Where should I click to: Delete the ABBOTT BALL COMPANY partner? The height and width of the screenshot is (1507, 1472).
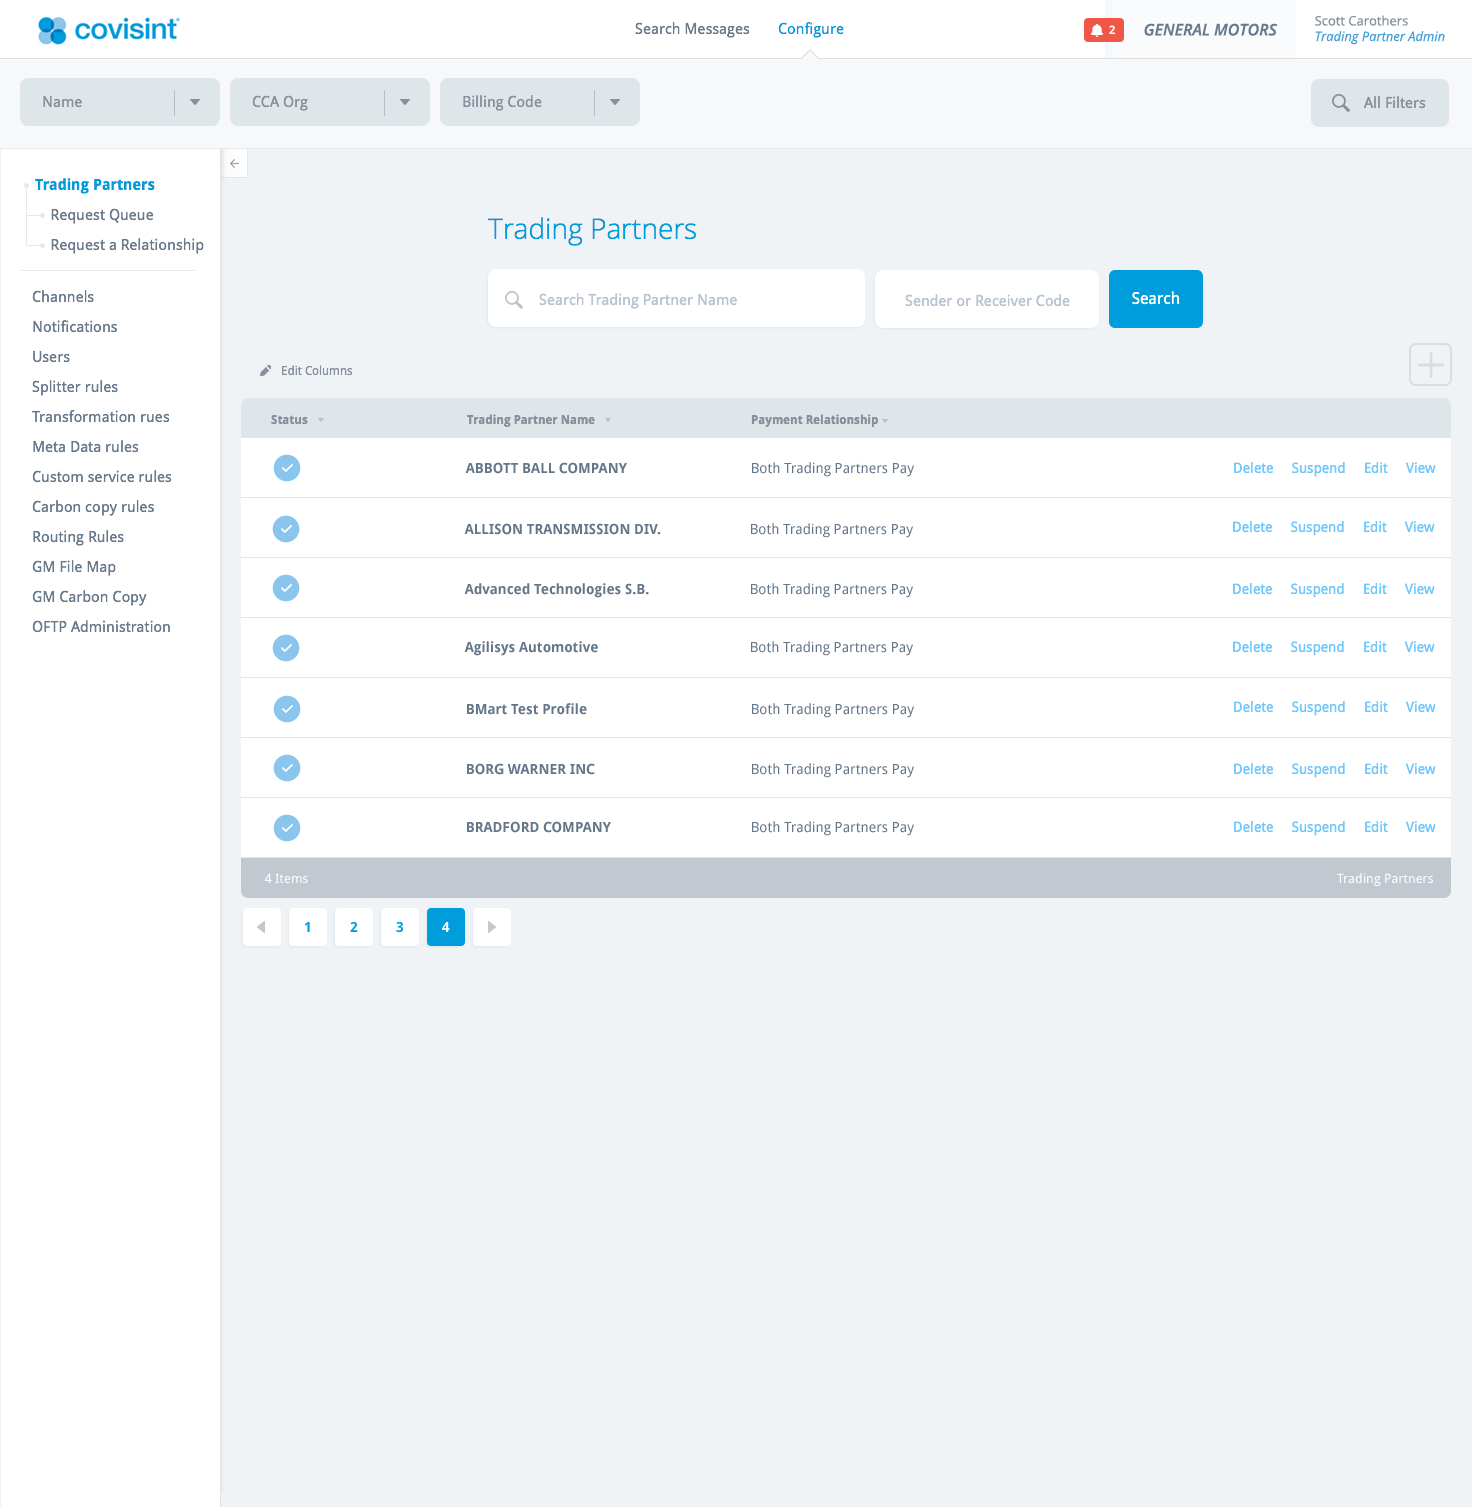(x=1253, y=468)
